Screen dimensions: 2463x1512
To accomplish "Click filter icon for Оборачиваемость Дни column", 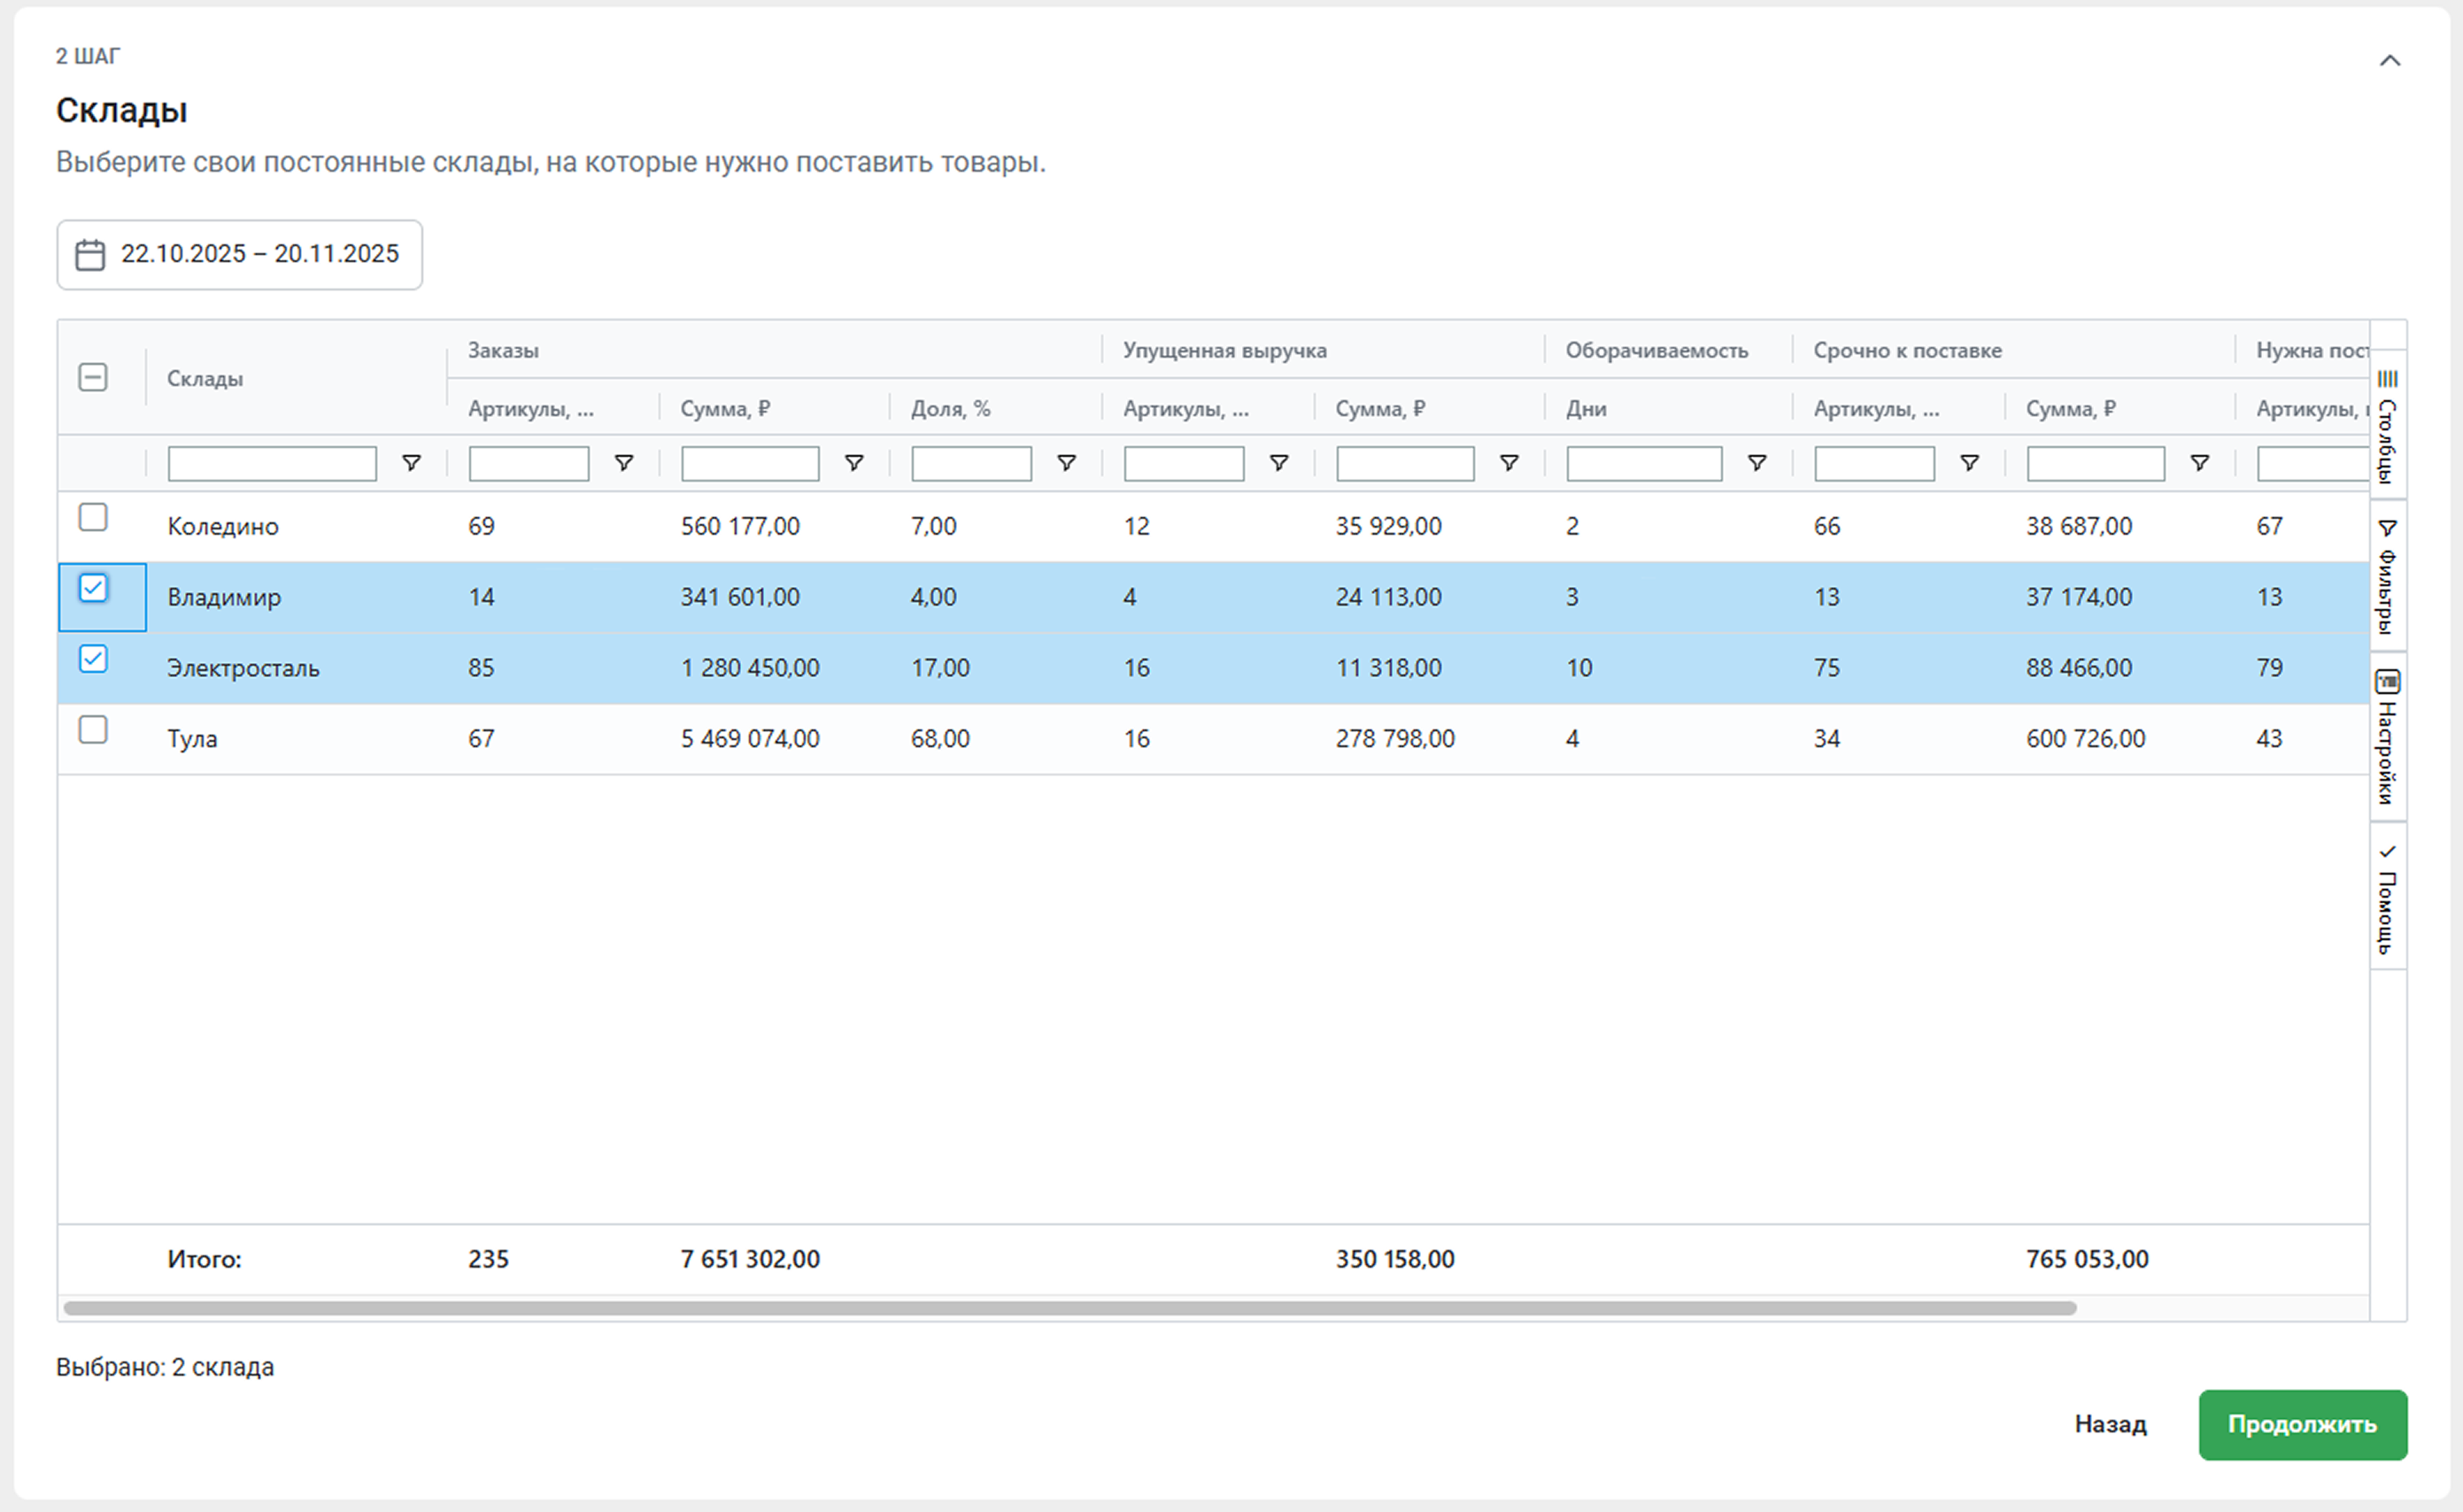I will (1756, 463).
